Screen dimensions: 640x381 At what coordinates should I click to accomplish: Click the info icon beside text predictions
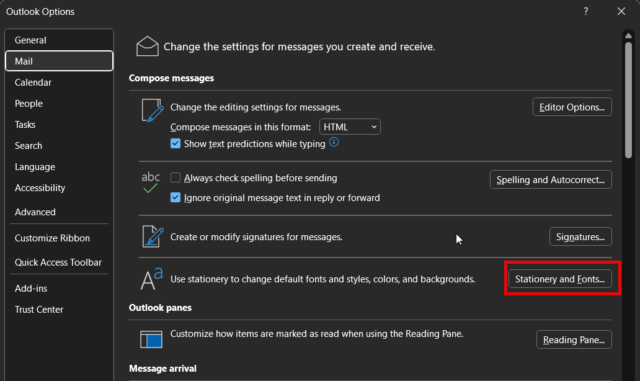334,142
